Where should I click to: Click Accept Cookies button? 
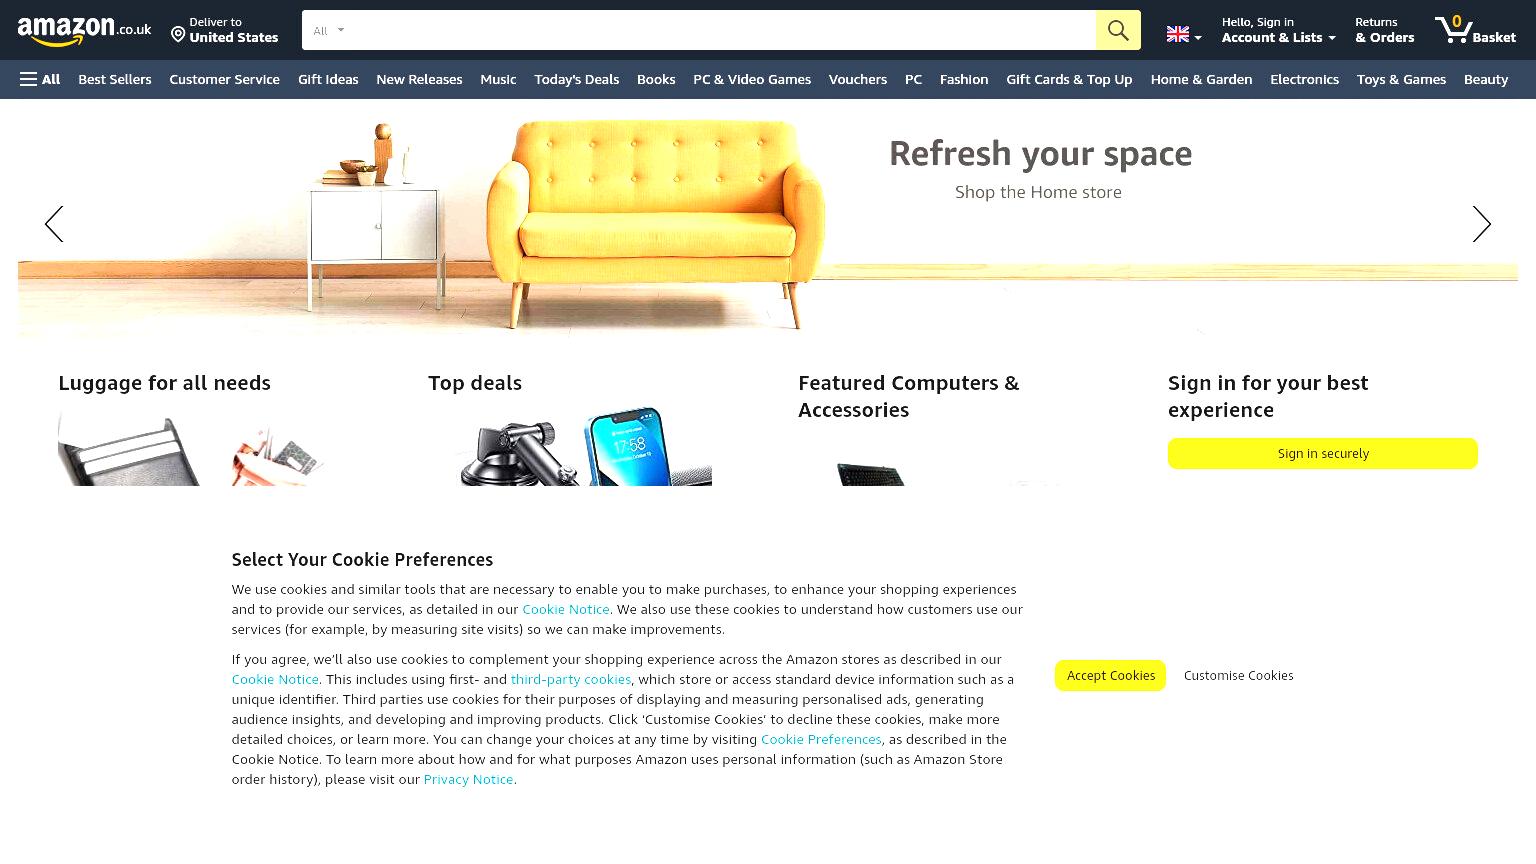point(1110,675)
